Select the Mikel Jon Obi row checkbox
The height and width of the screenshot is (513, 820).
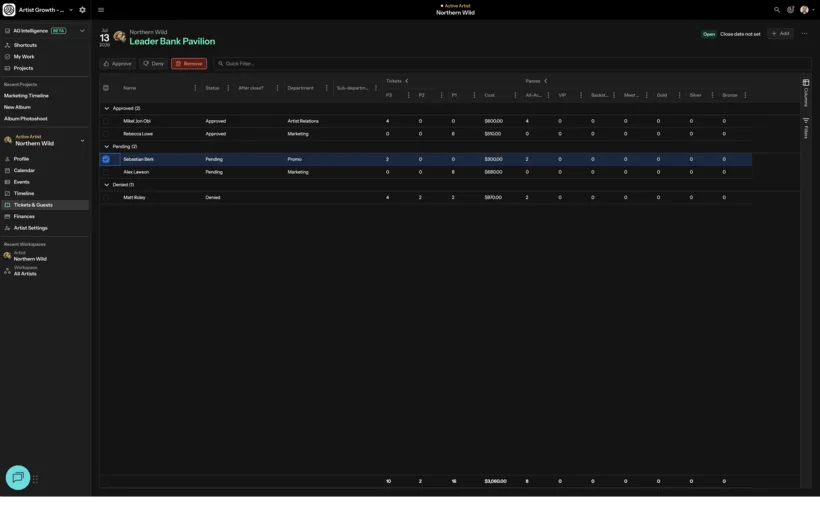106,121
